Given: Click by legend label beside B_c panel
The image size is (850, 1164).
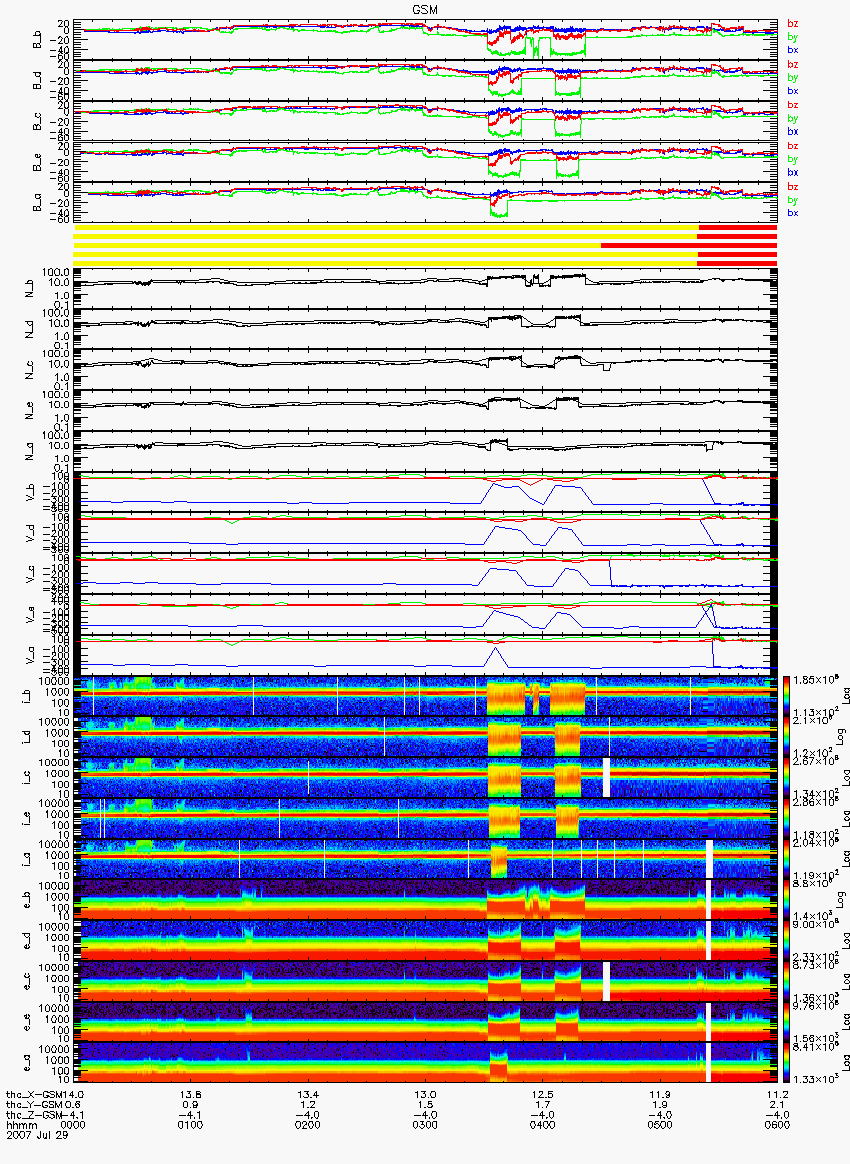Looking at the screenshot, I should 793,118.
